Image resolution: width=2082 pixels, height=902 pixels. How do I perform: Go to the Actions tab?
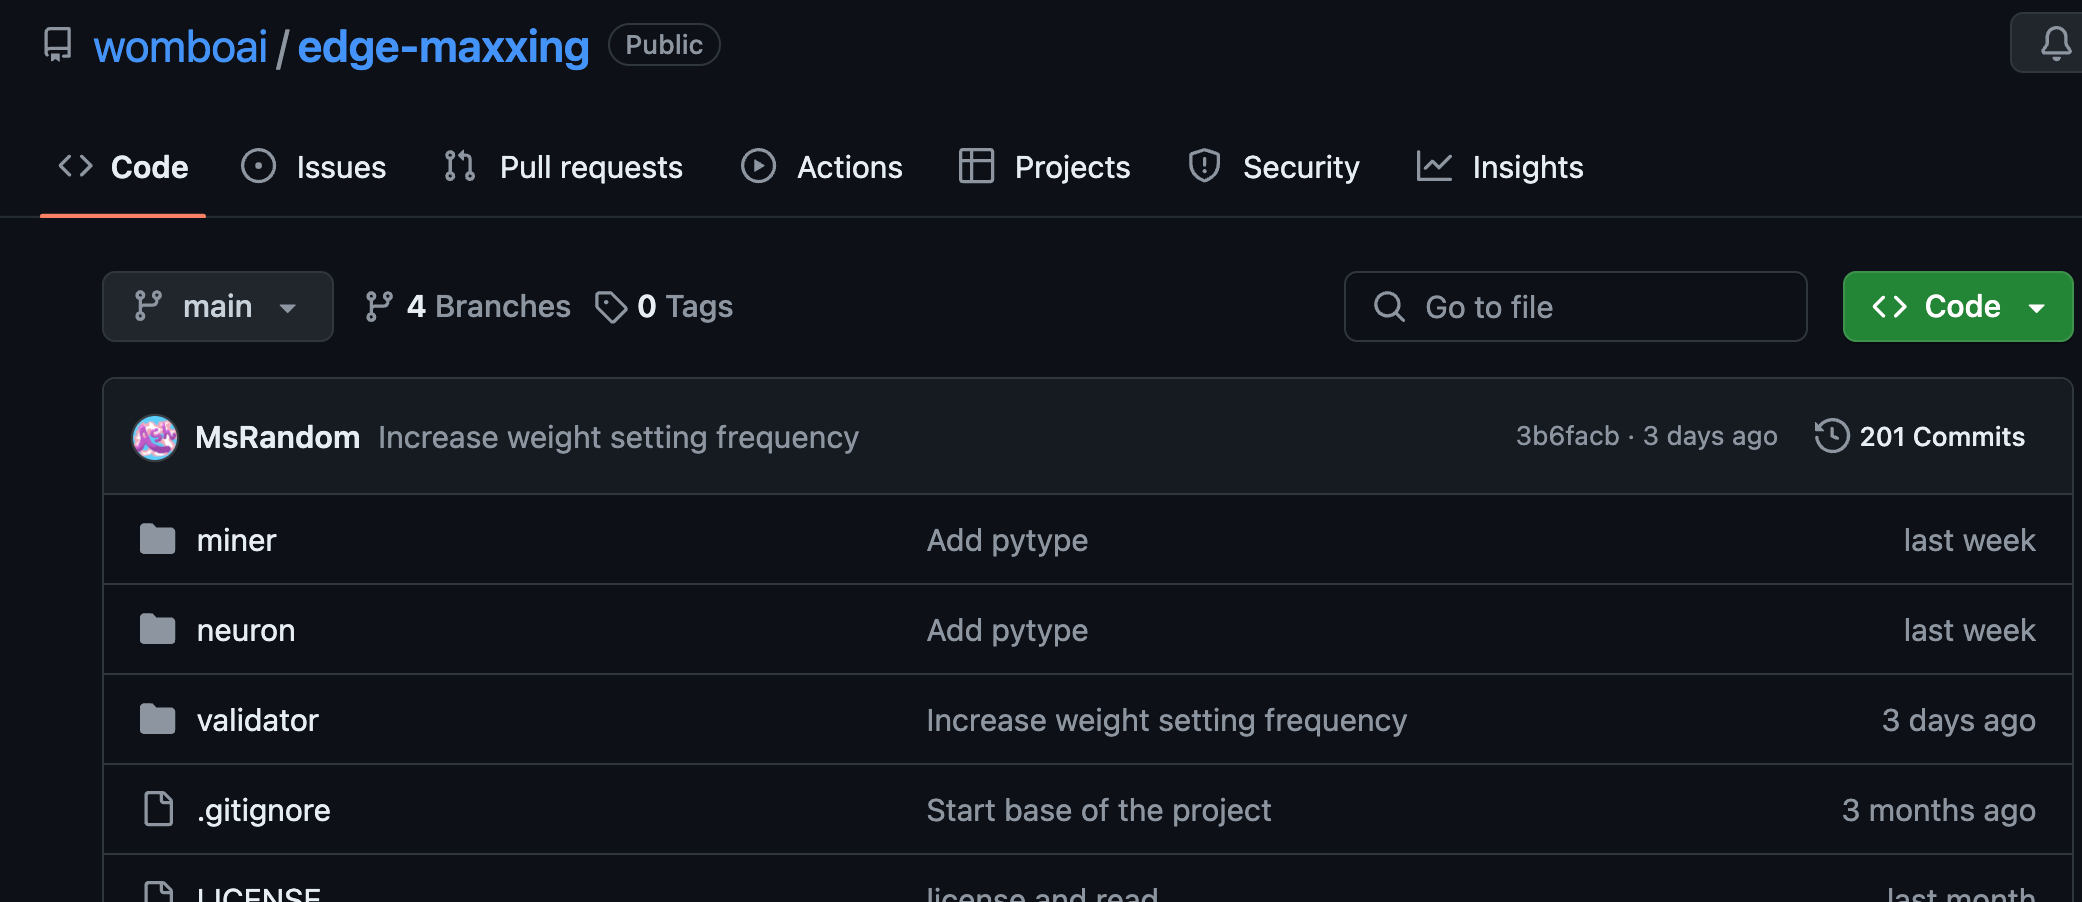pos(822,167)
